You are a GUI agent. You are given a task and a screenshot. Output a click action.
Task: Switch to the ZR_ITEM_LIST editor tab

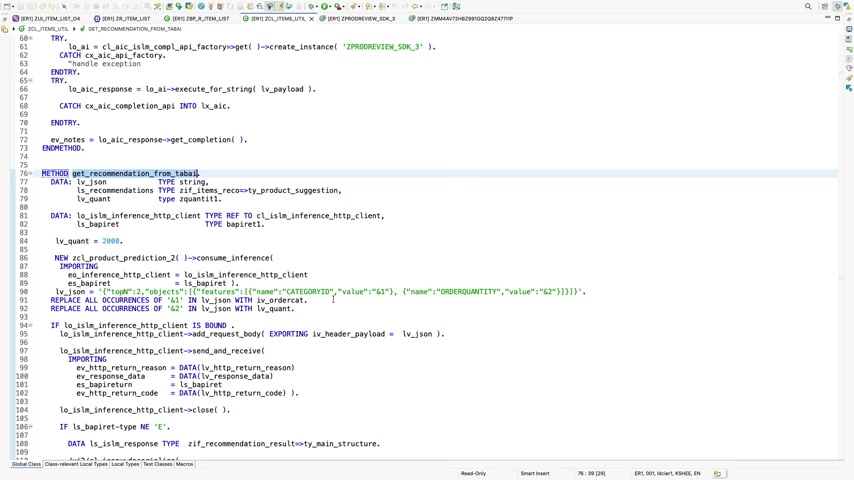click(x=122, y=19)
